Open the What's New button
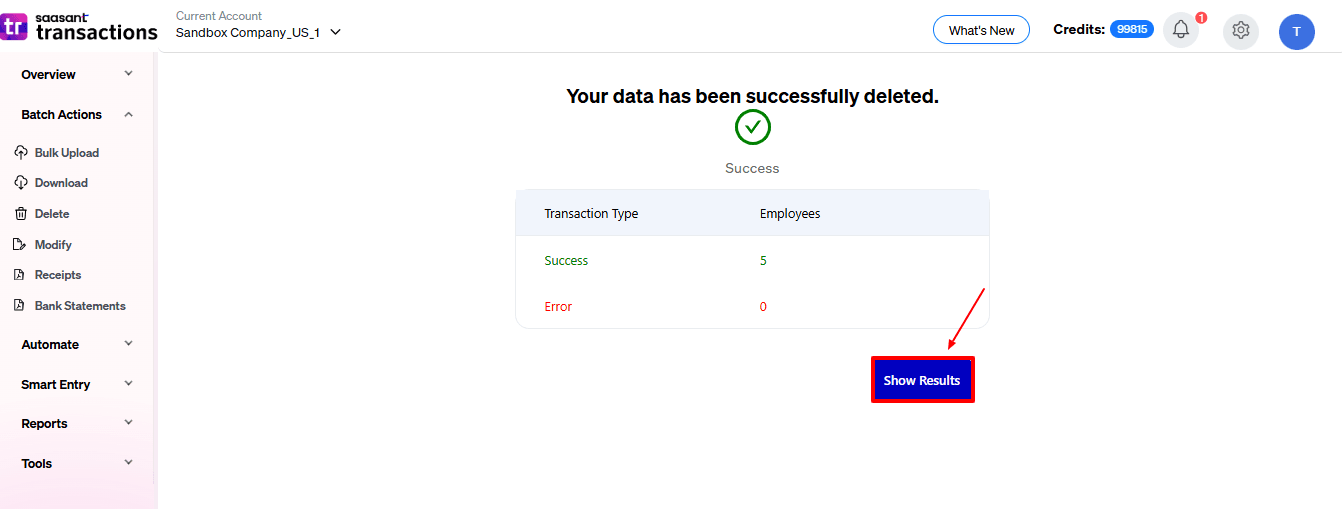The height and width of the screenshot is (509, 1342). (981, 30)
